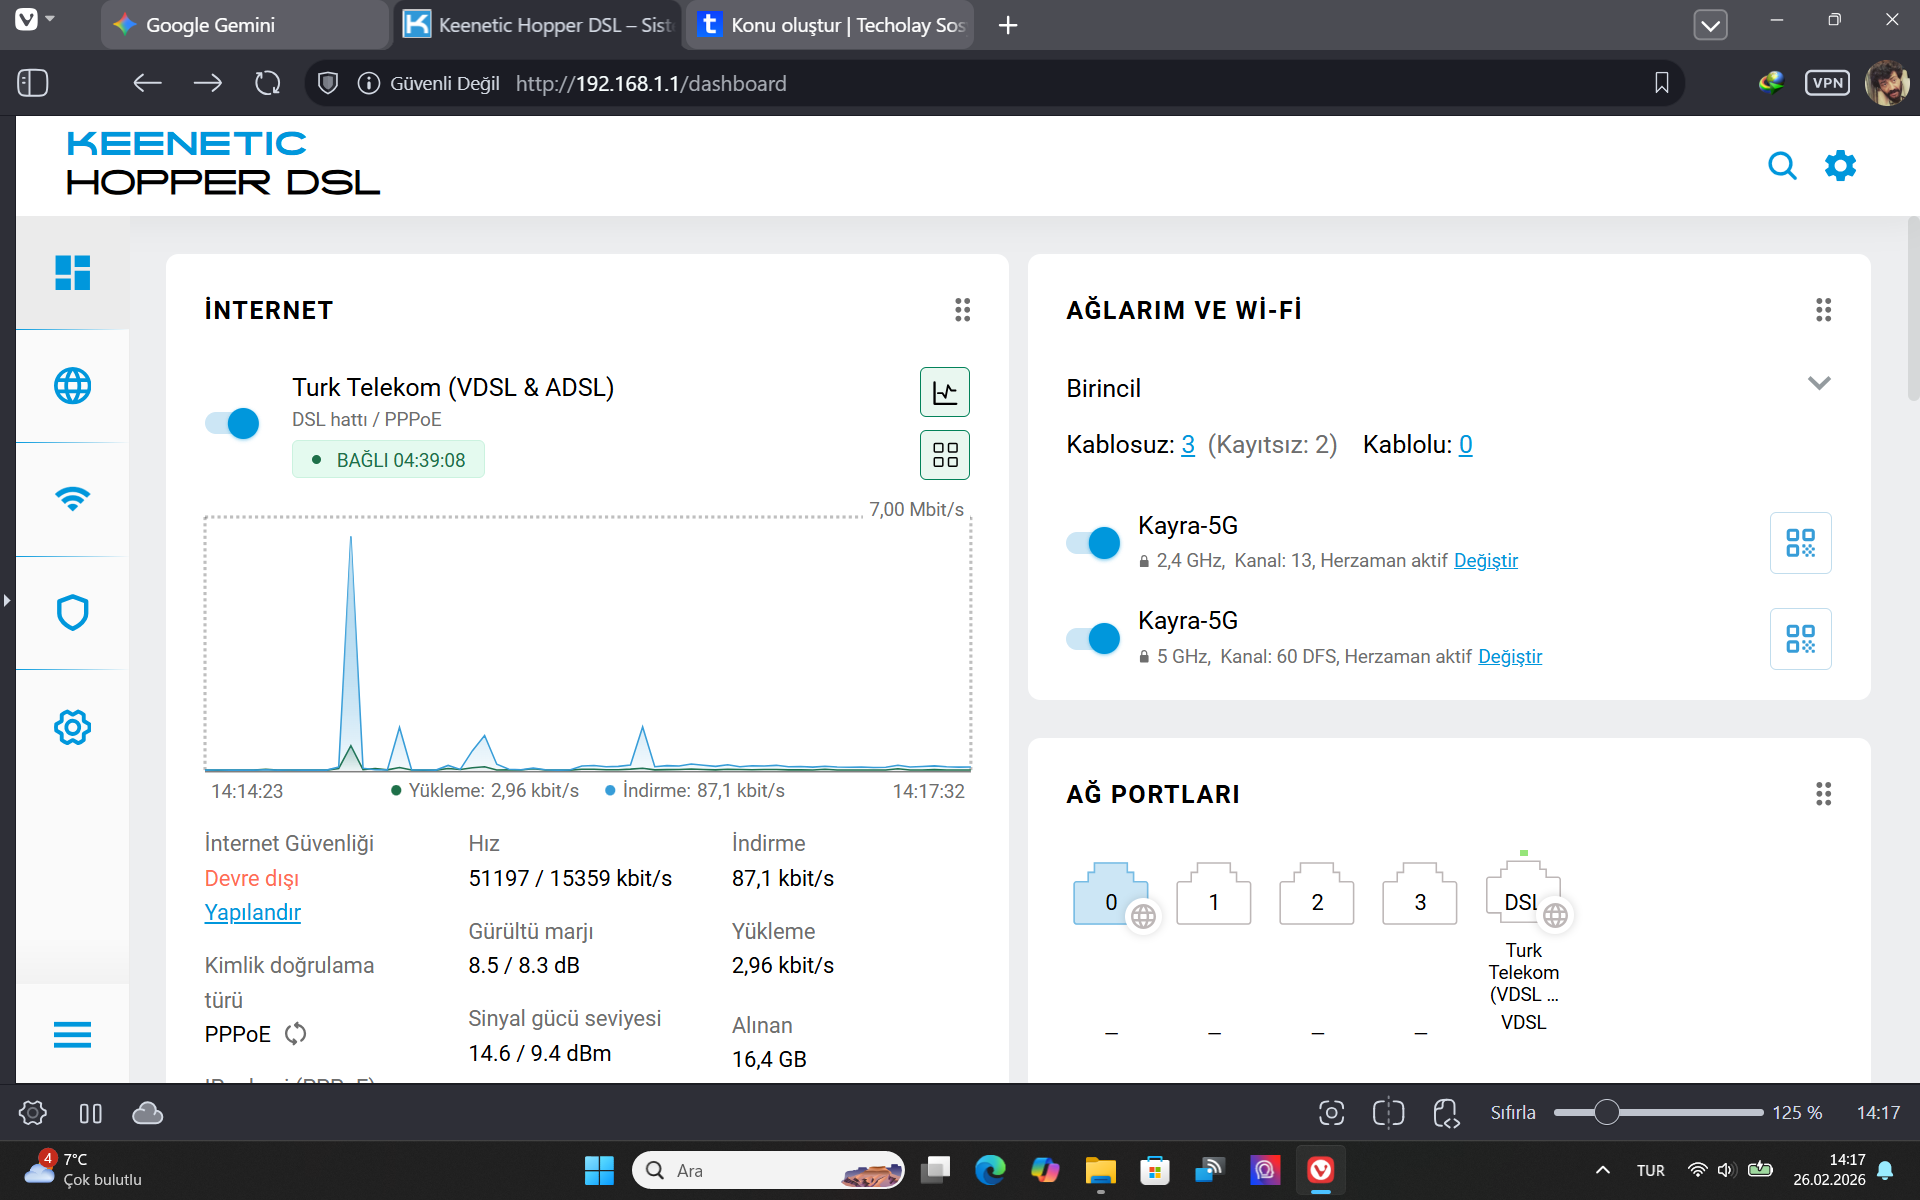Image resolution: width=1920 pixels, height=1200 pixels.
Task: Click the BAĞLI 04:39:08 status badge
Action: [x=388, y=460]
